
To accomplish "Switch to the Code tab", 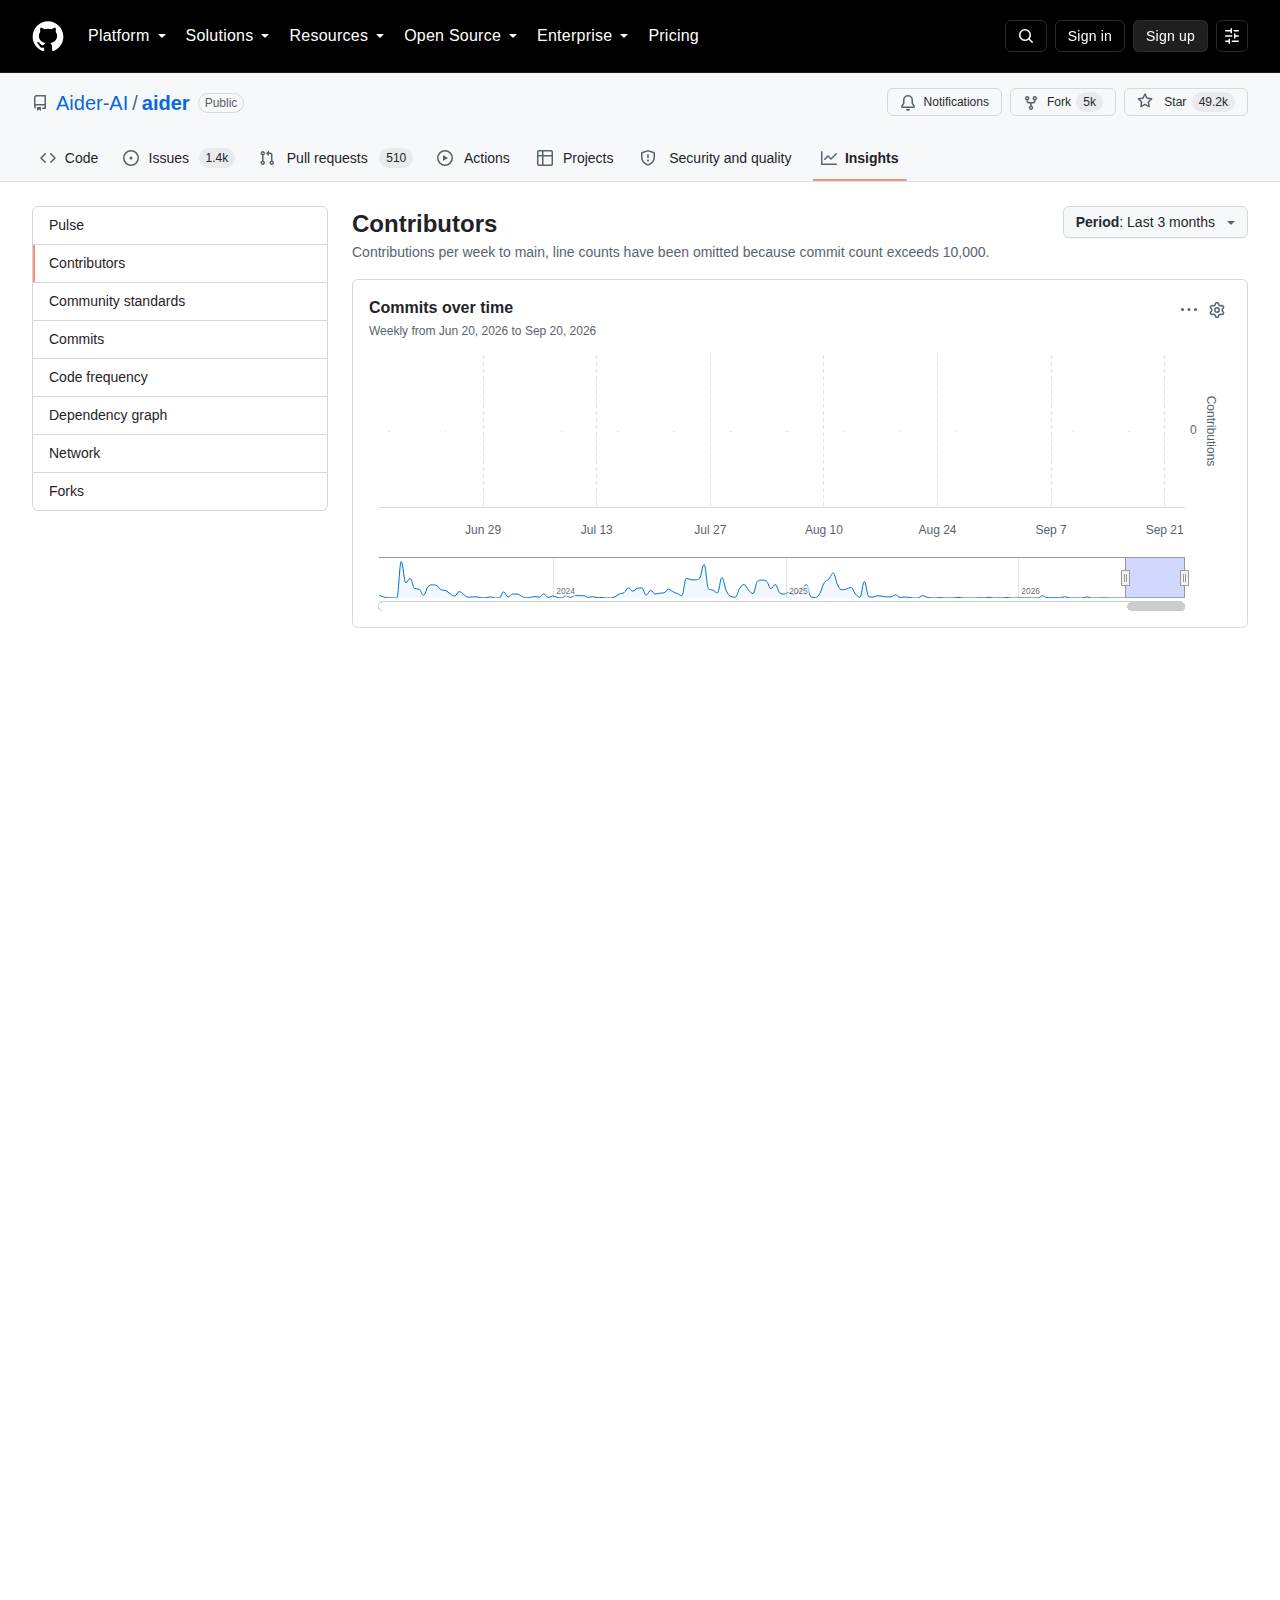I will (69, 158).
